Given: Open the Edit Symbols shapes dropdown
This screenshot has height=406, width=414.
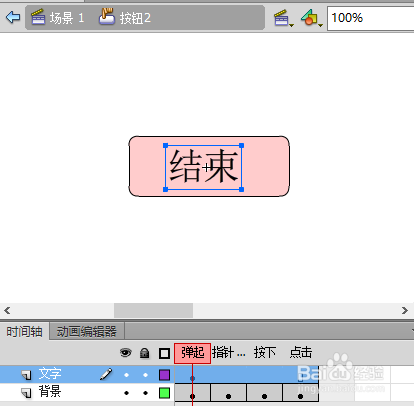Looking at the screenshot, I should tap(312, 18).
